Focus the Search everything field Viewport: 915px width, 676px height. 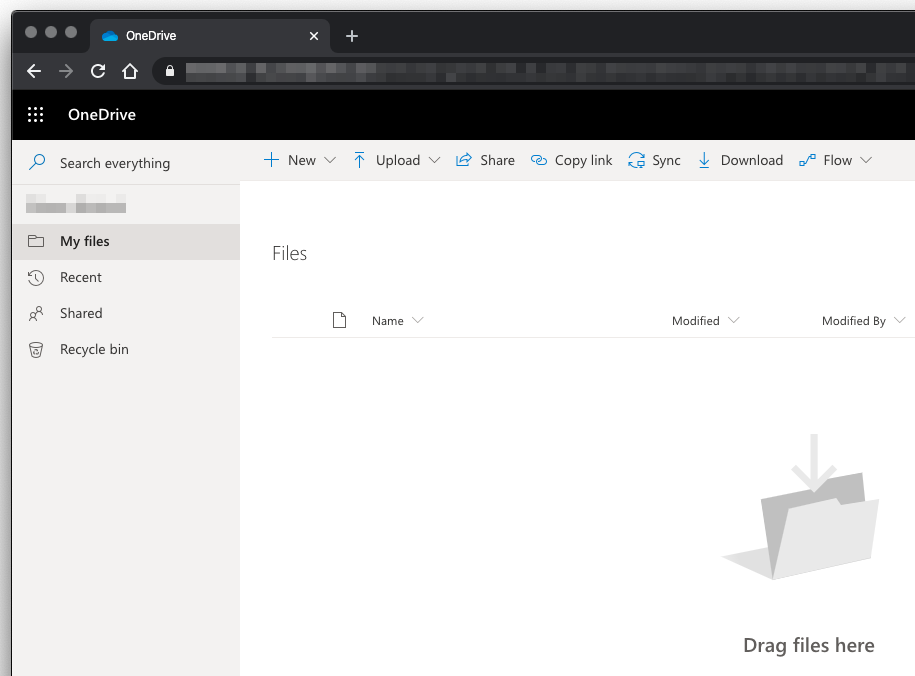point(127,163)
